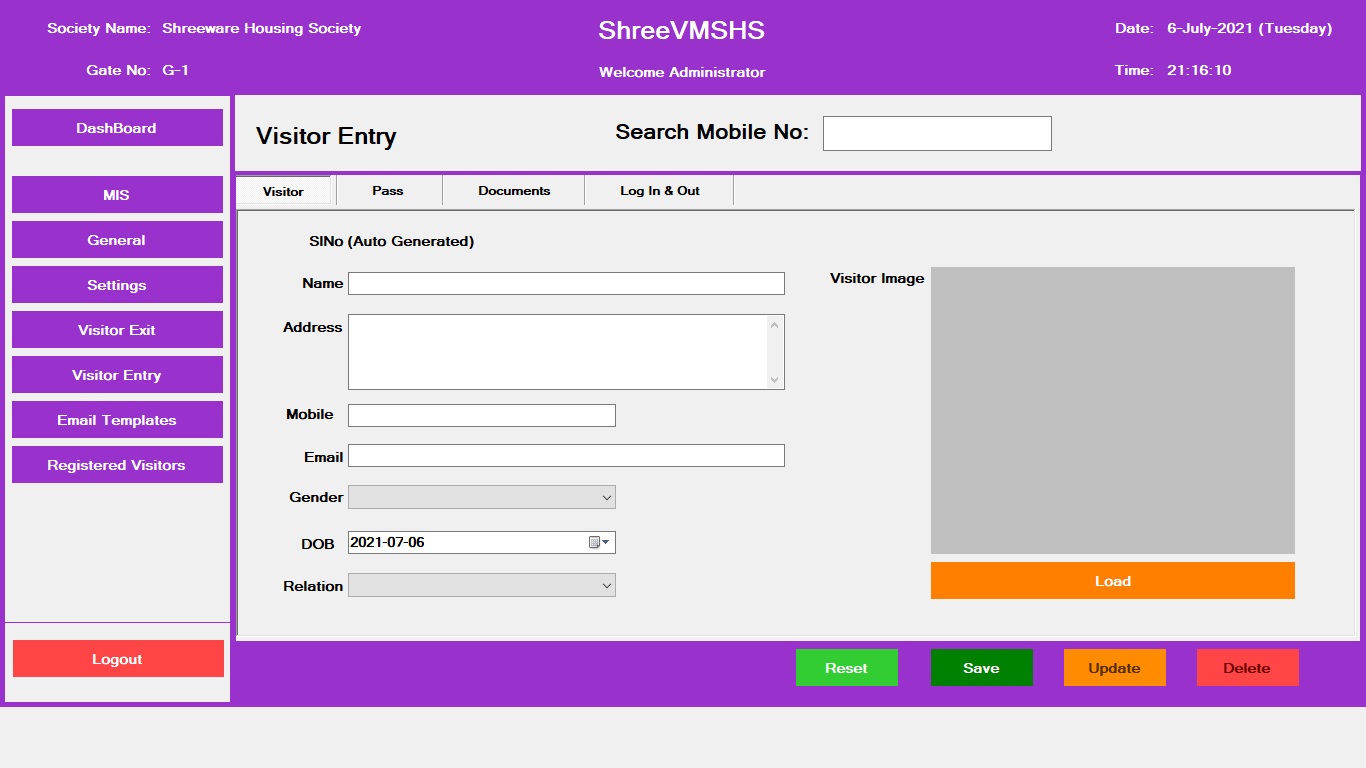Click the ShreeVMSHS title text
1366x768 pixels.
pyautogui.click(x=682, y=31)
